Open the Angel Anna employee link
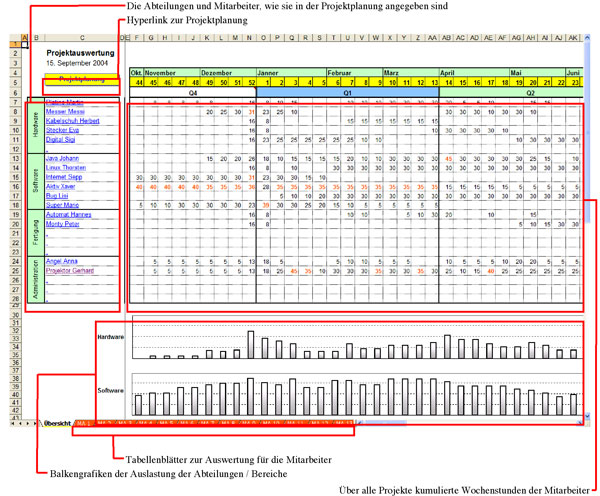The width and height of the screenshot is (600, 496). tap(62, 261)
